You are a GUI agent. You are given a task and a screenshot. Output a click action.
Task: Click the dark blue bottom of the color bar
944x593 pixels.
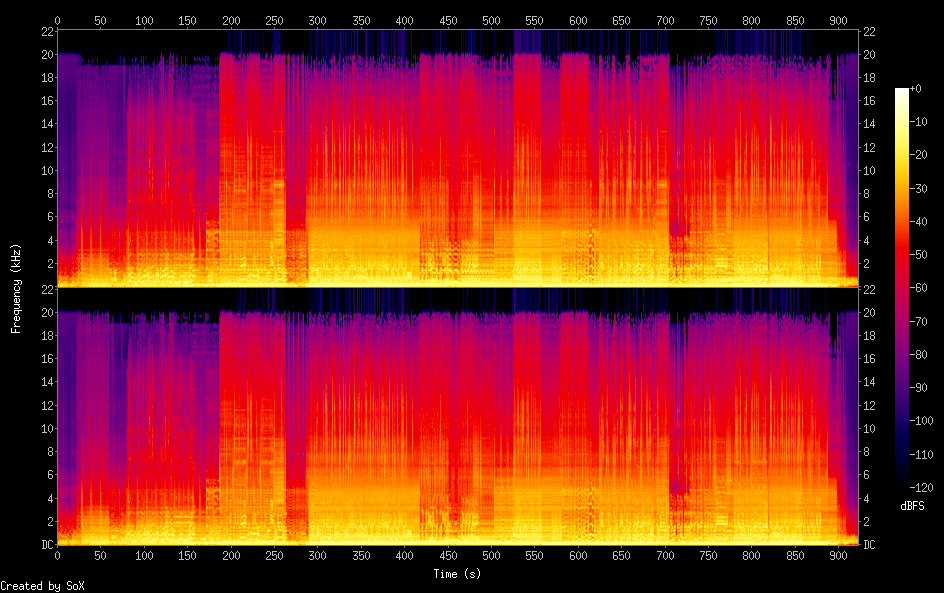coord(902,478)
